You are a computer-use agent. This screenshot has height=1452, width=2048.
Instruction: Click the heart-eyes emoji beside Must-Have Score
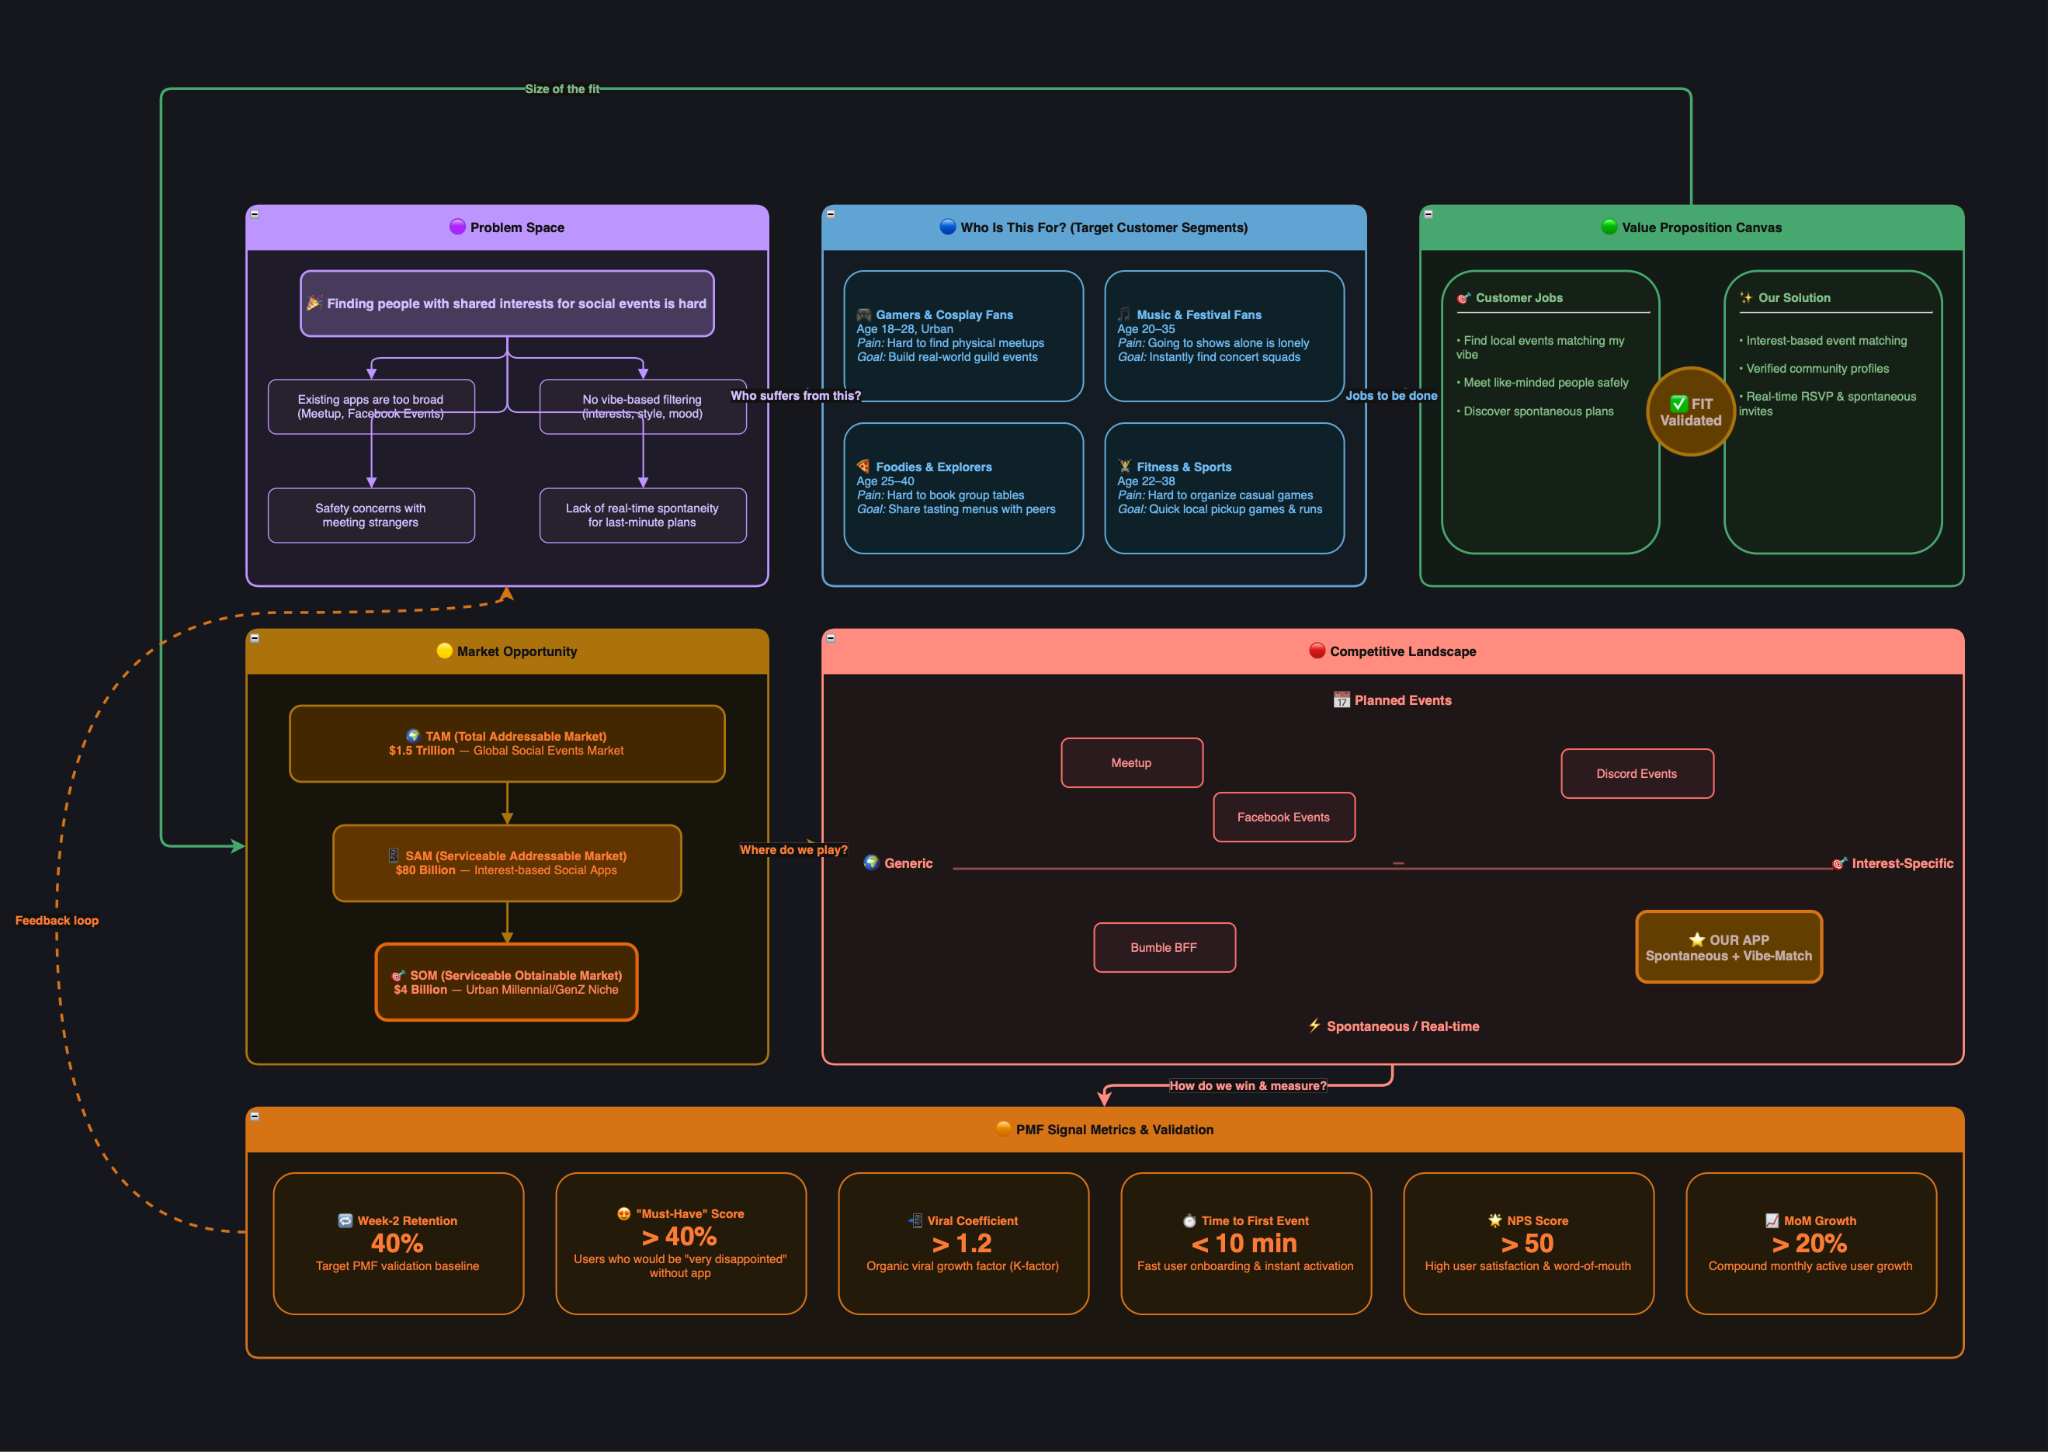(x=624, y=1213)
